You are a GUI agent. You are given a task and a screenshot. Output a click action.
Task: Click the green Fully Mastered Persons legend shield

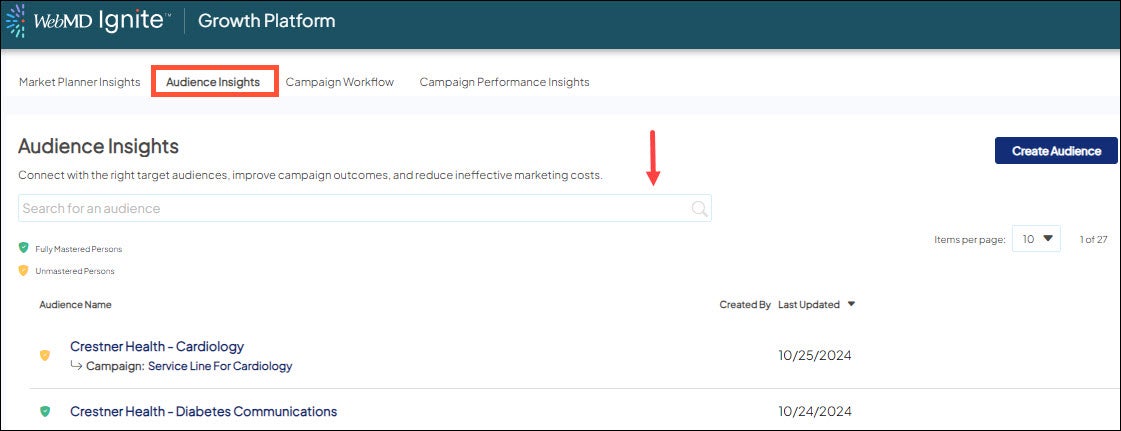coord(24,248)
